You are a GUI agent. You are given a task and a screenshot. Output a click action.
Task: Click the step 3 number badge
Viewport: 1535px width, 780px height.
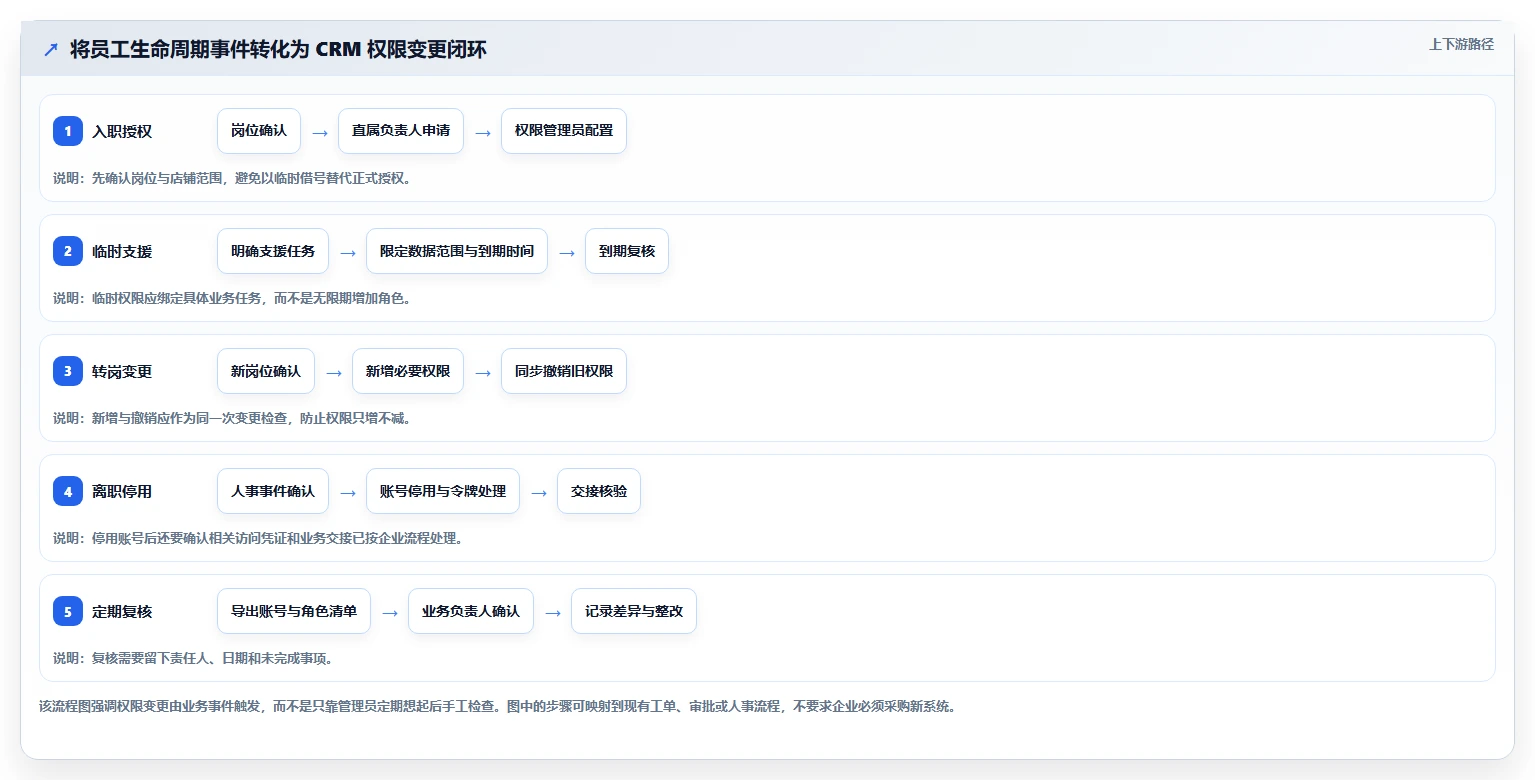tap(68, 371)
